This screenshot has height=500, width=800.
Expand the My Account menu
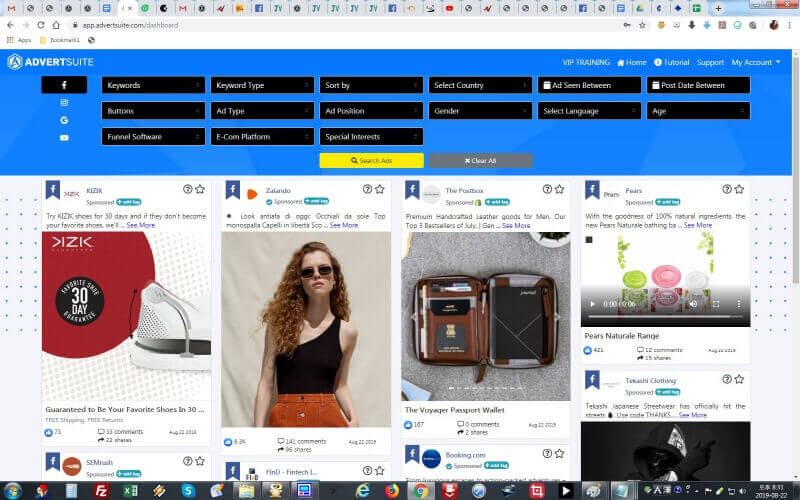tap(756, 62)
